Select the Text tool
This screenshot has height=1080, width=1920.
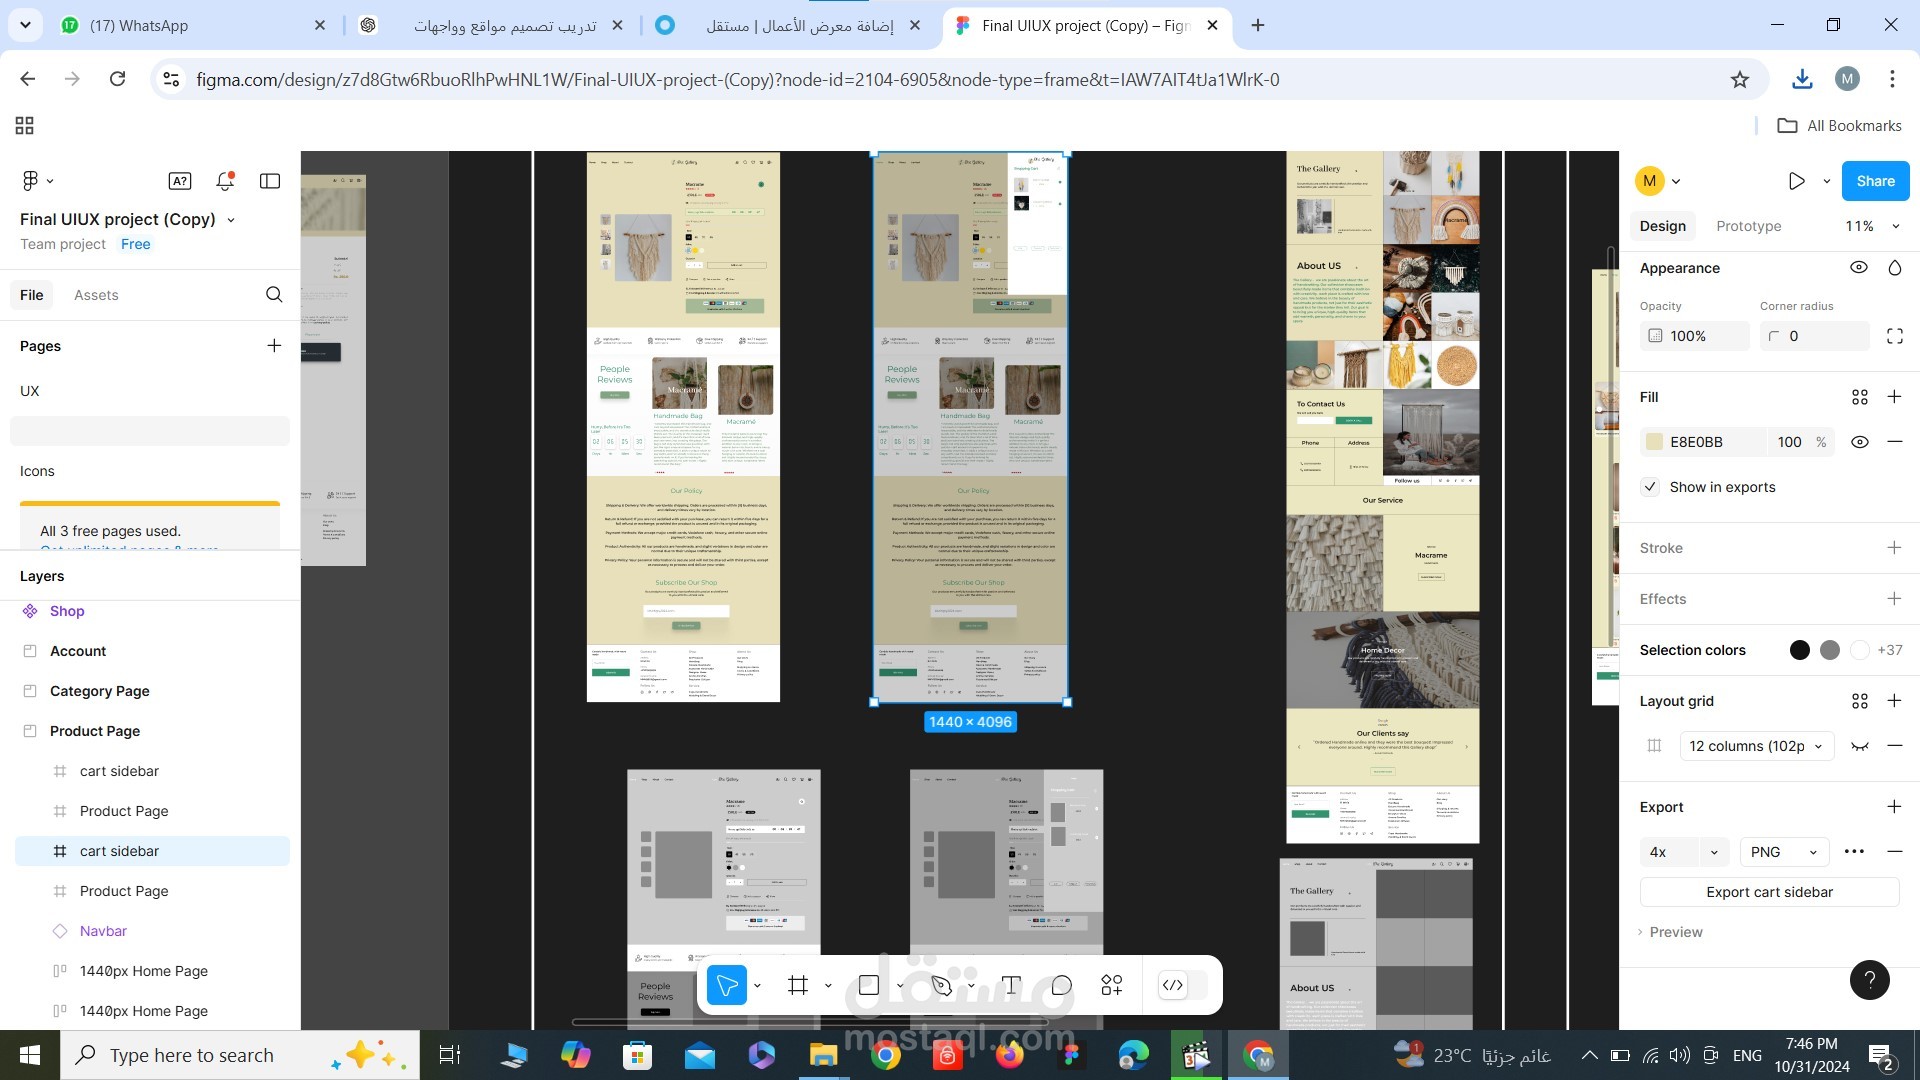(x=1011, y=986)
